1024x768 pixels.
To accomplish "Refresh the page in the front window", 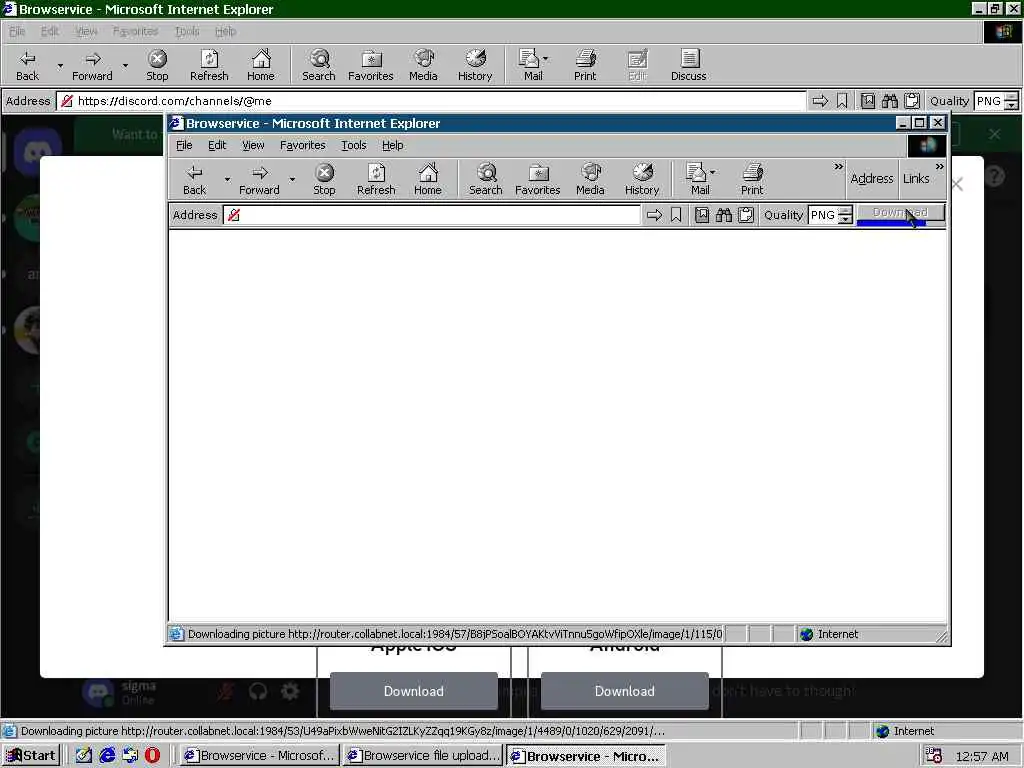I will (x=376, y=179).
